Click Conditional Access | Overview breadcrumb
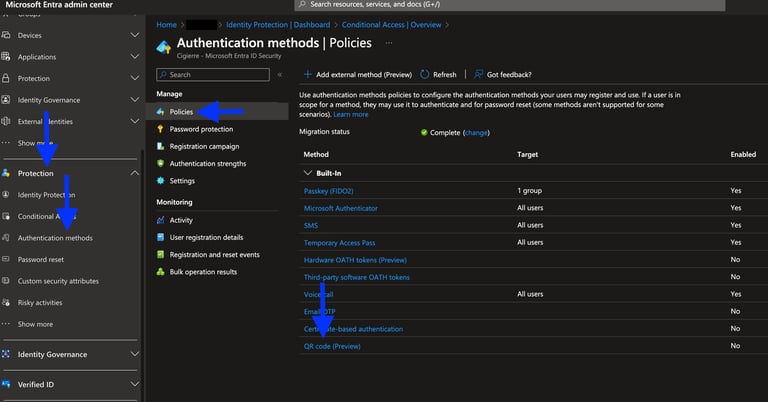 (391, 24)
